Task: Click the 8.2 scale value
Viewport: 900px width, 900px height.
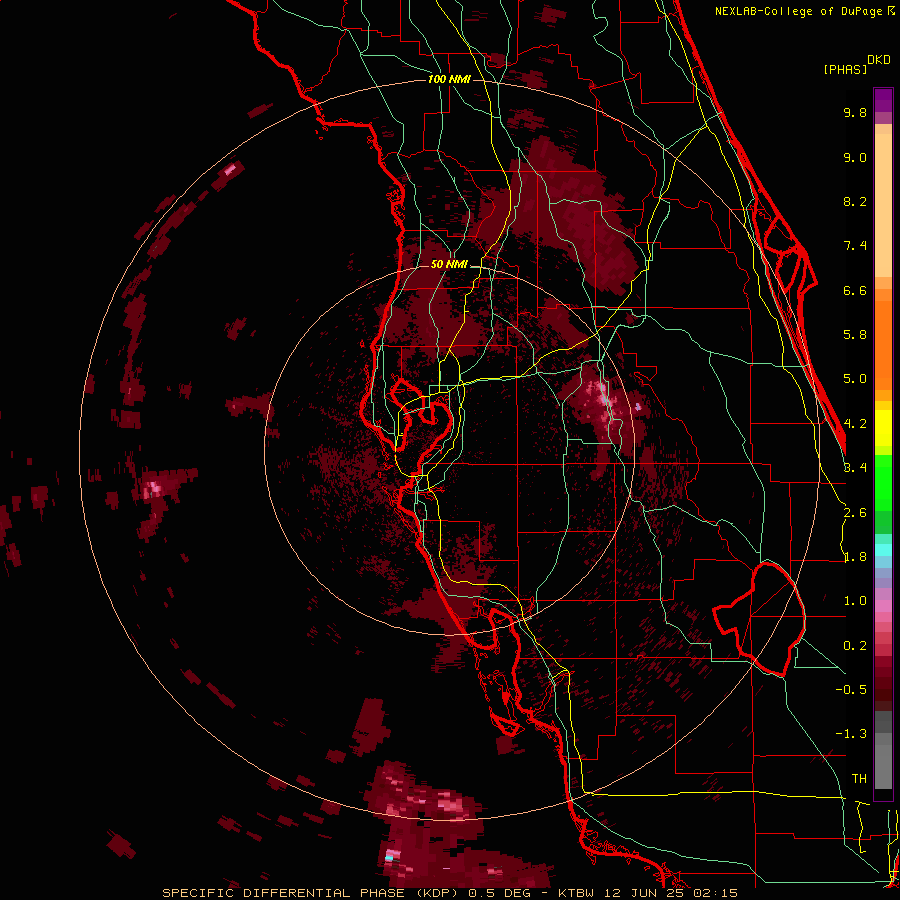Action: pos(855,201)
